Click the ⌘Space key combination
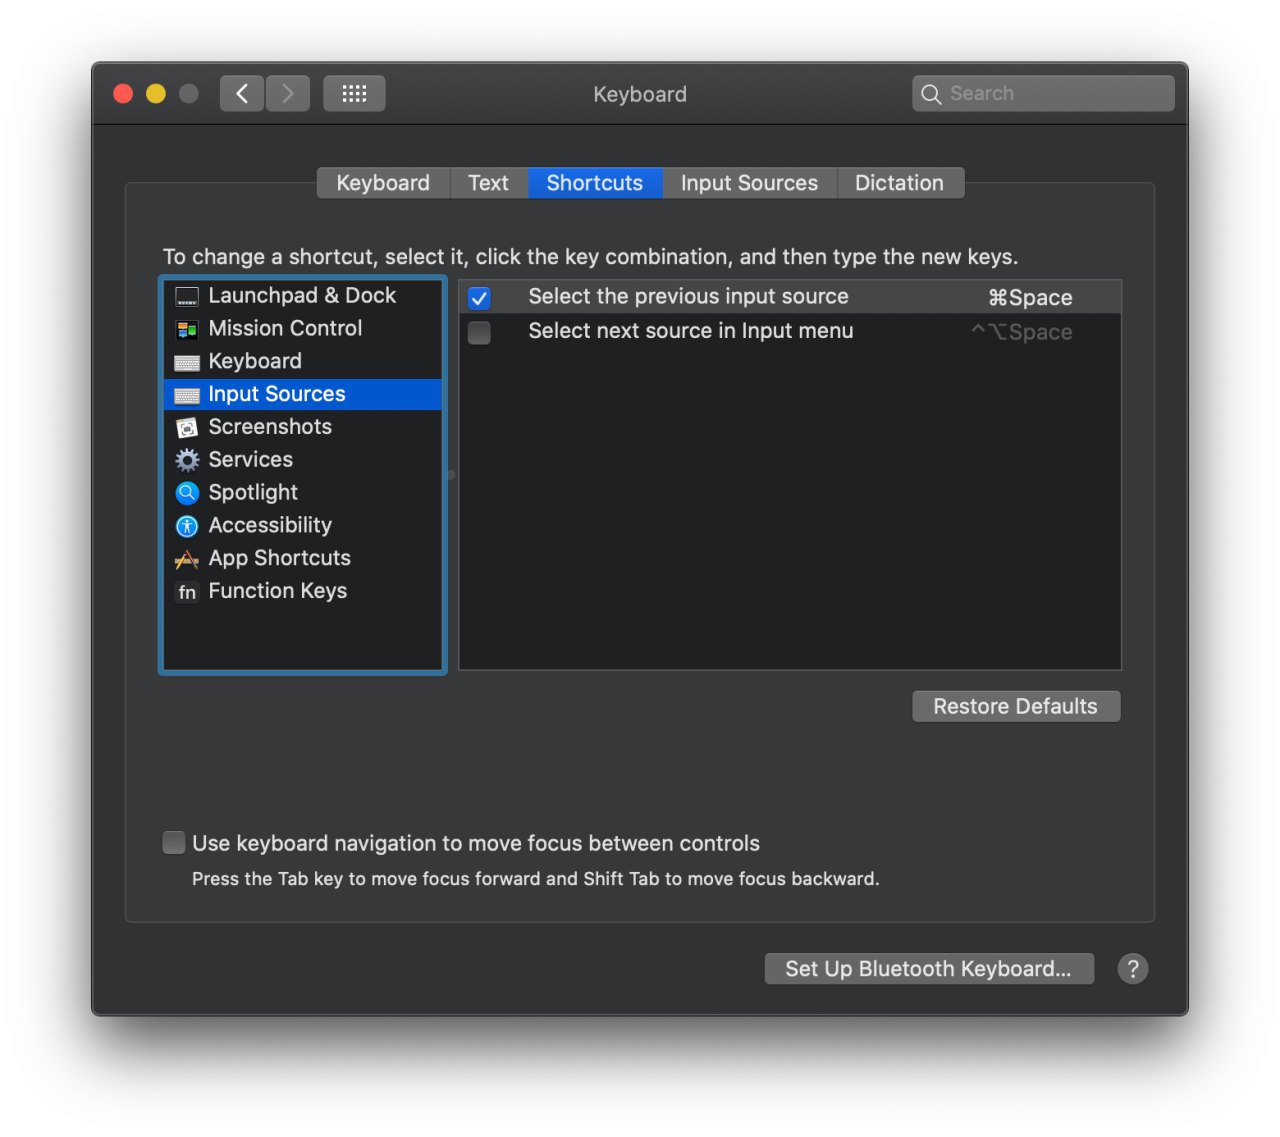This screenshot has height=1137, width=1280. 1030,298
